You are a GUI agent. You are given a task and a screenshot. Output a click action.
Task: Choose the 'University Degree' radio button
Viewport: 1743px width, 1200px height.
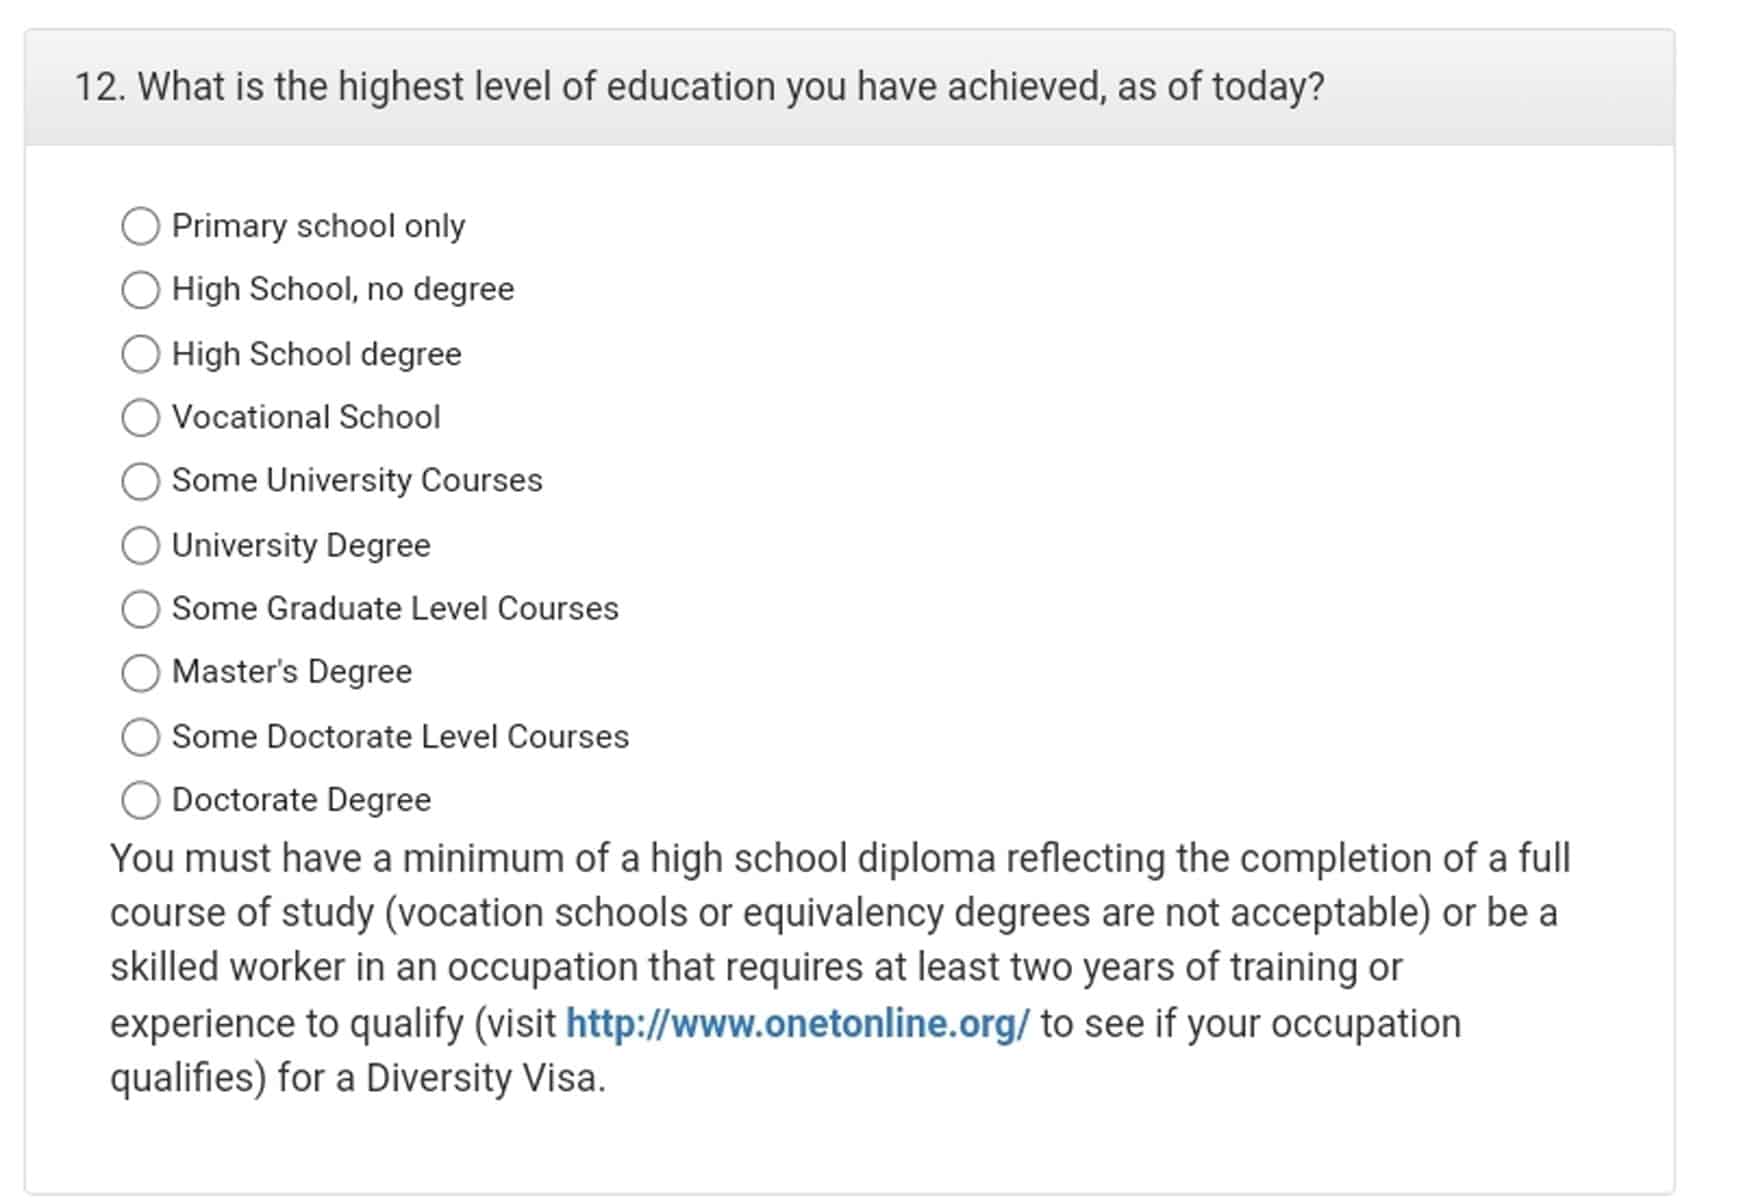[x=140, y=545]
